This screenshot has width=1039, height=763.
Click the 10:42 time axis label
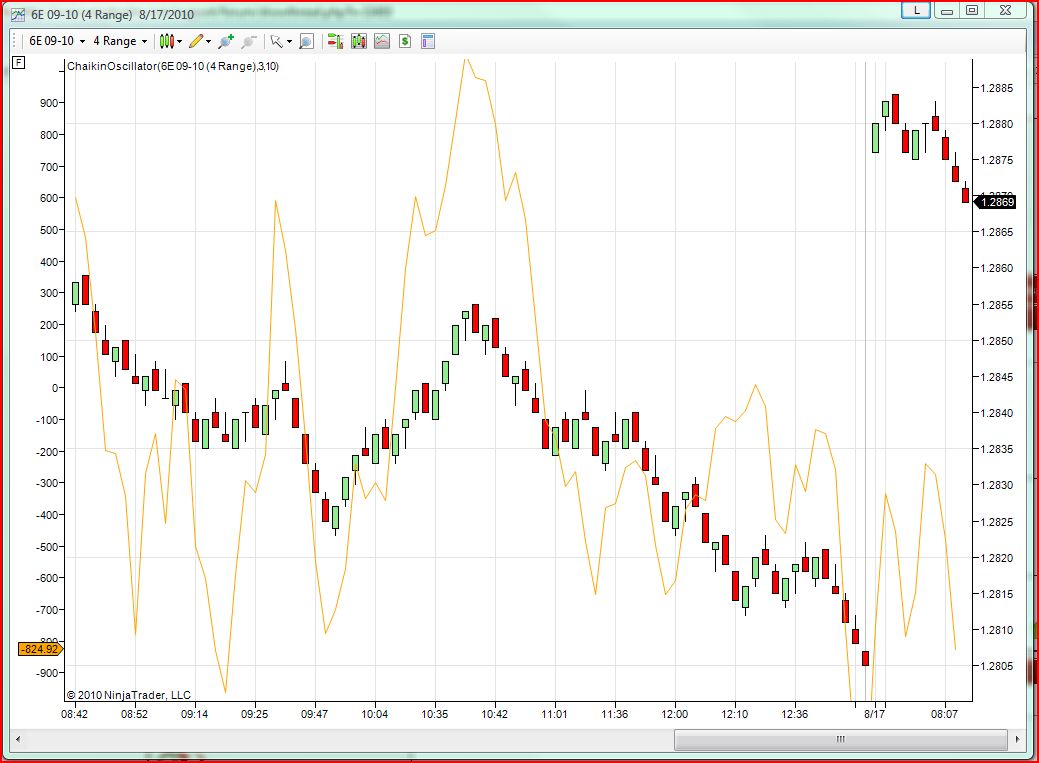pyautogui.click(x=494, y=714)
